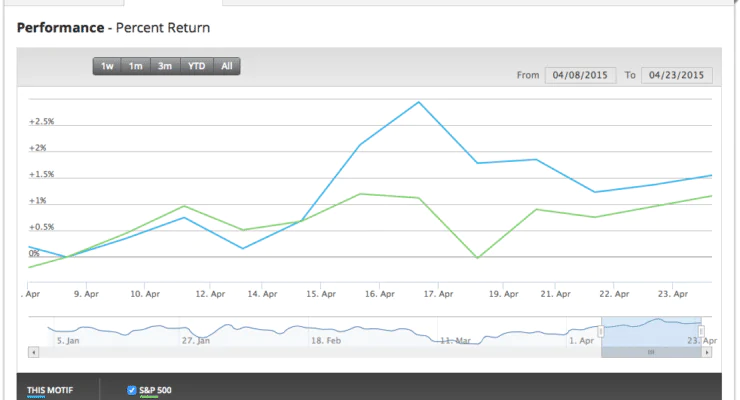740x400 pixels.
Task: Select the 1w time range button
Action: [107, 66]
